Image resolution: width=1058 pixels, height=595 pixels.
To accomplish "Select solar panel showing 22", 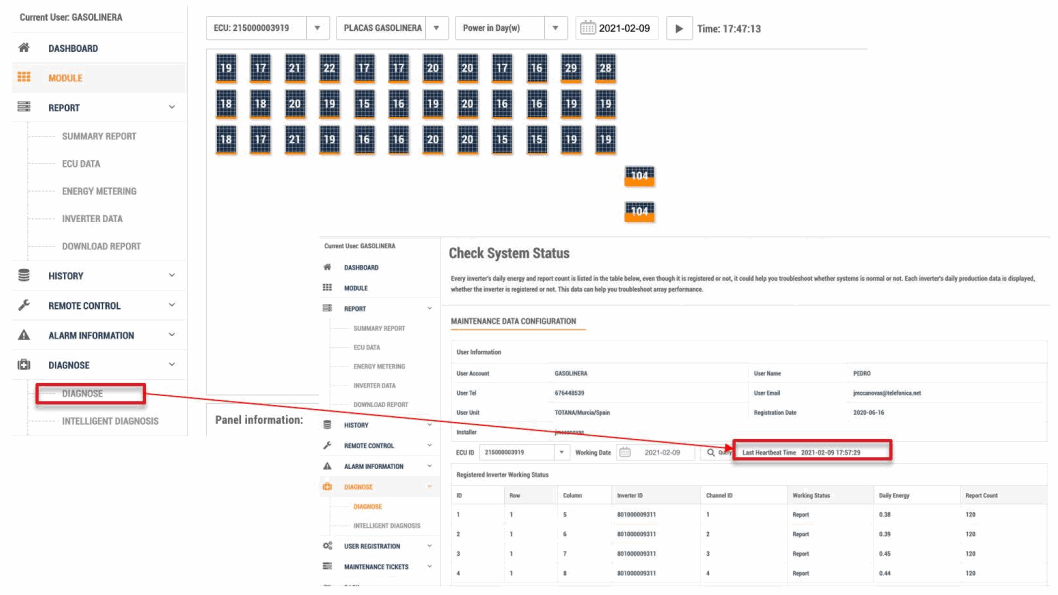I will click(x=329, y=69).
